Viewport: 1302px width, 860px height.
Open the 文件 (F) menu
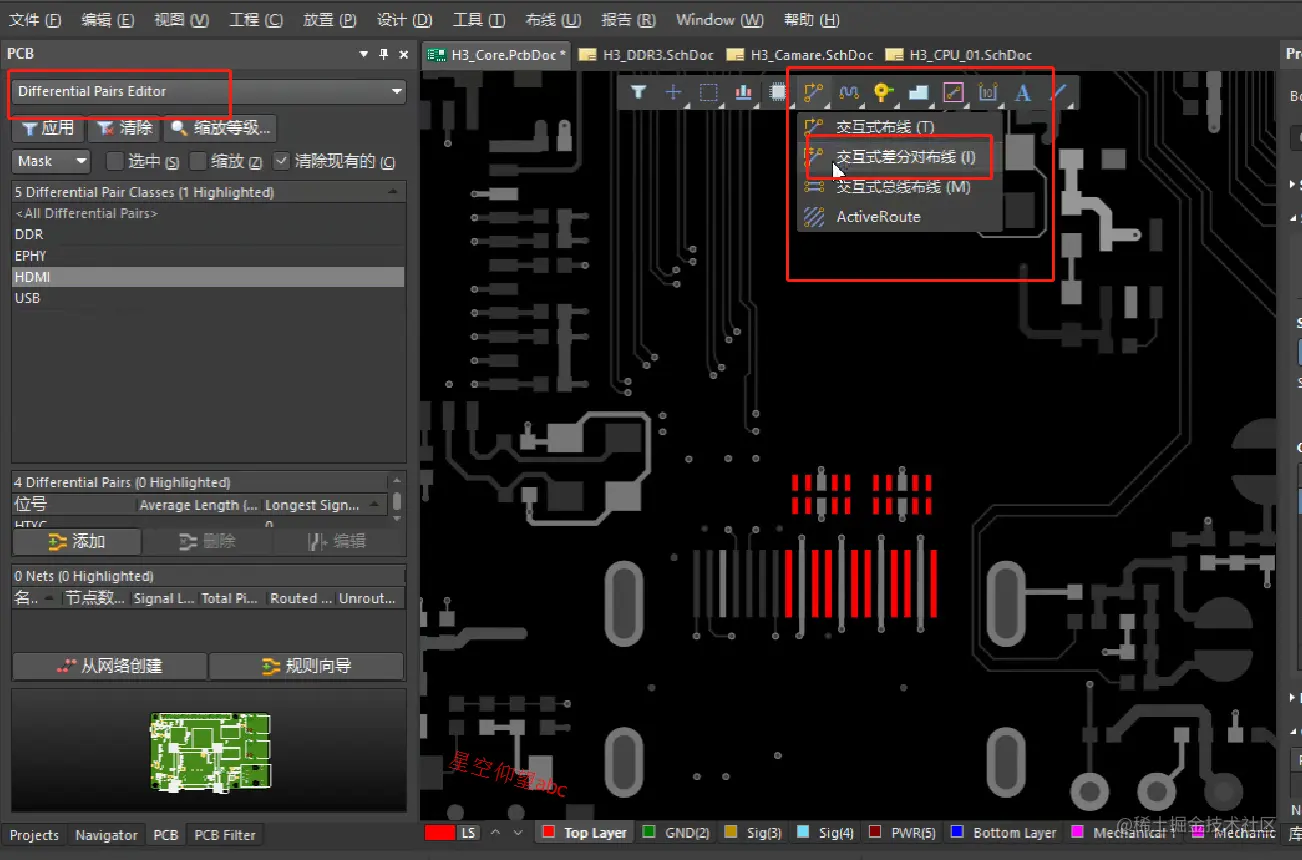(35, 20)
